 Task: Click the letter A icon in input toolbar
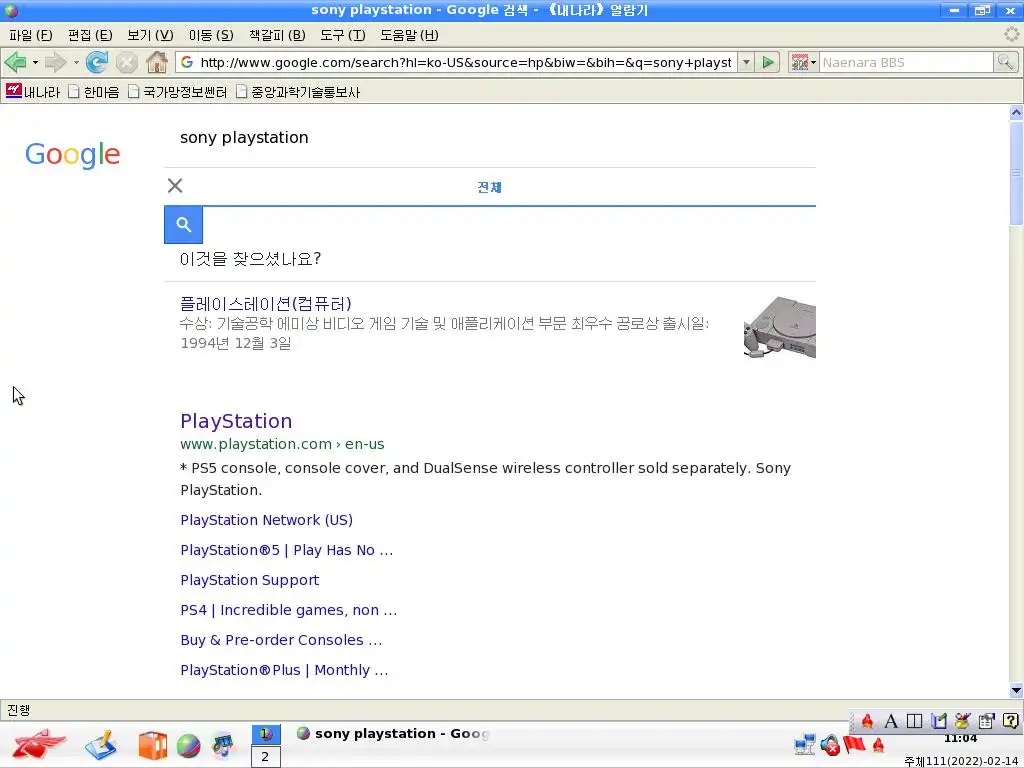click(x=891, y=721)
